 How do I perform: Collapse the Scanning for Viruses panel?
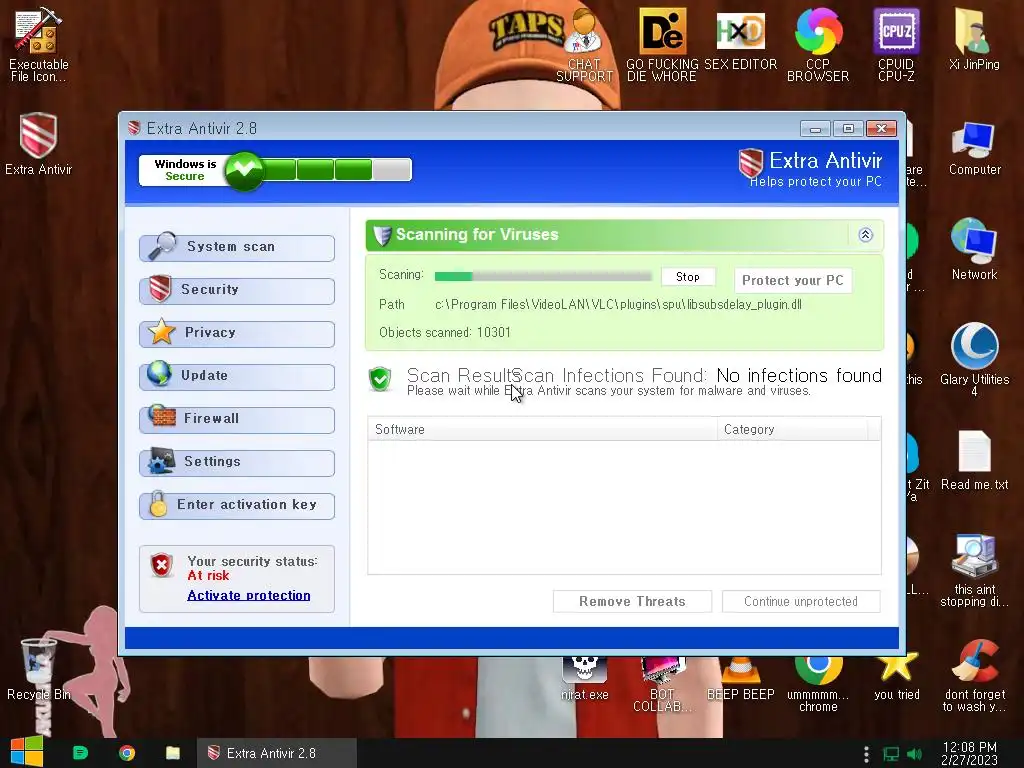click(865, 235)
